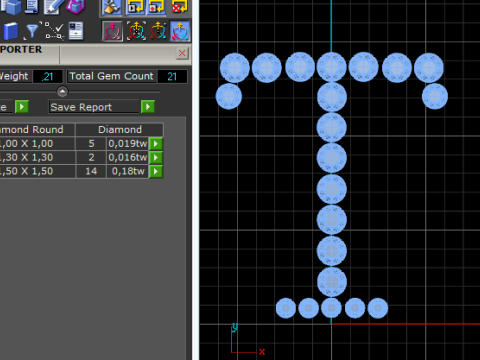Viewport: 480px width, 360px height.
Task: Click the dotted points checkmark selection icon
Action: (54, 31)
